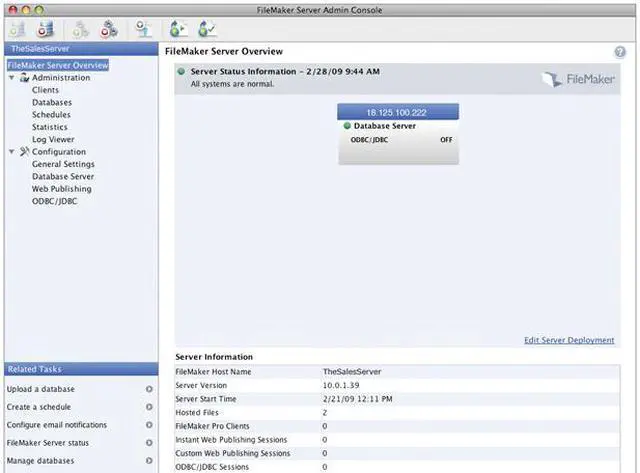The image size is (640, 473).
Task: Click the Stop Database Server toolbar icon
Action: coord(45,29)
